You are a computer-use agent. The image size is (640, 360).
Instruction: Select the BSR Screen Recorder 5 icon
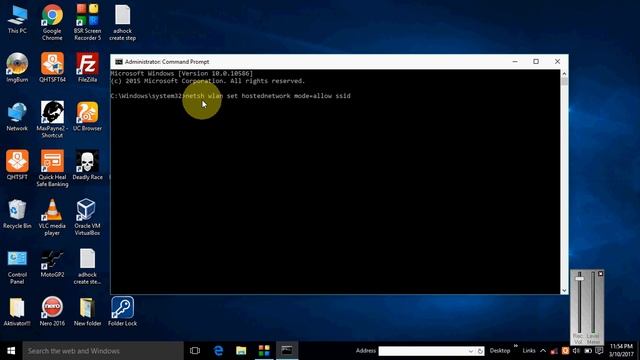click(x=87, y=22)
